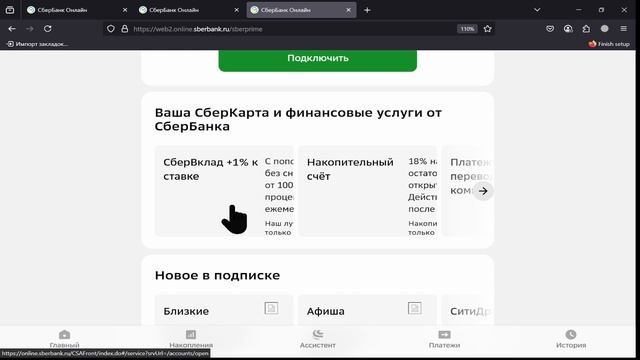Open the list all tabs dropdown
The width and height of the screenshot is (640, 360).
537,10
